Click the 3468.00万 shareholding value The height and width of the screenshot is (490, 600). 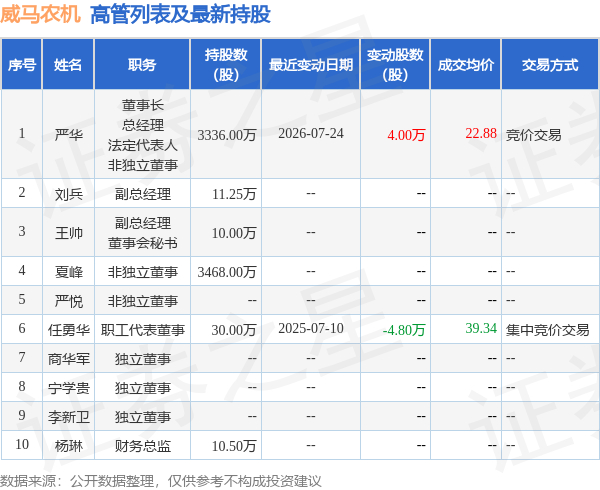(227, 272)
